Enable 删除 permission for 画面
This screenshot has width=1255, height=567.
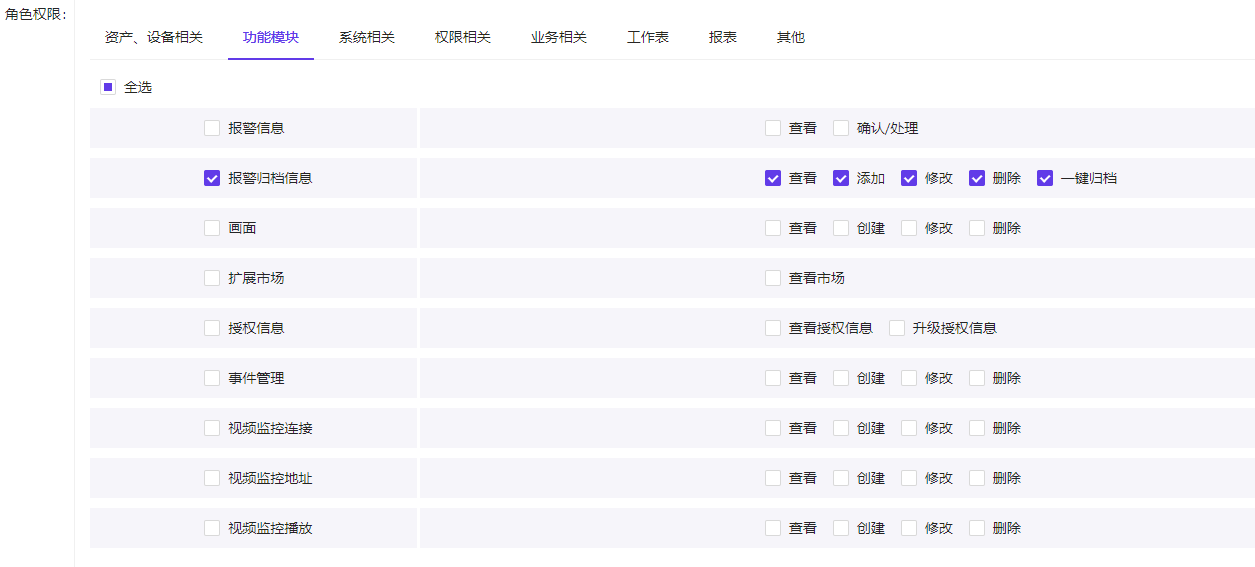(x=977, y=228)
